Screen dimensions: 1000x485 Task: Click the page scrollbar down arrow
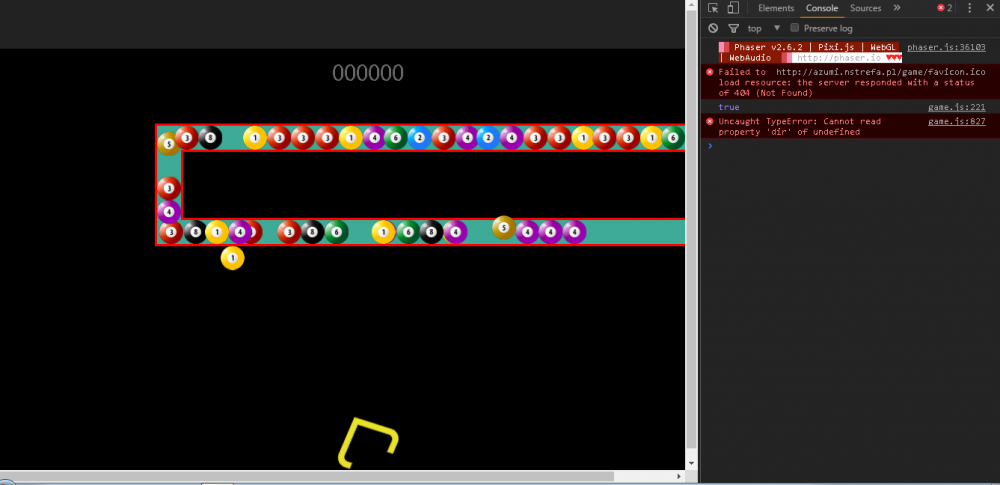click(x=691, y=463)
